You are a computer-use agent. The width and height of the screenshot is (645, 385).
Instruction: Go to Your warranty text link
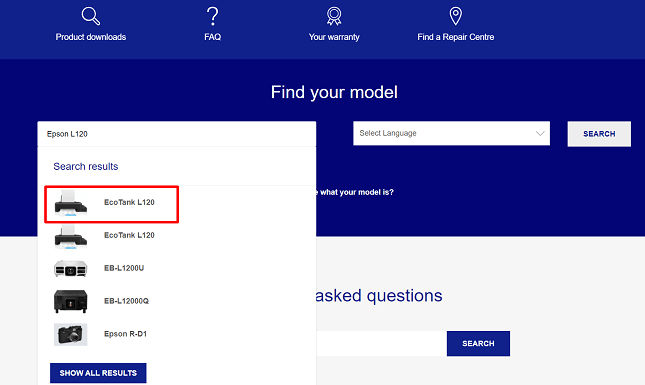pyautogui.click(x=334, y=37)
